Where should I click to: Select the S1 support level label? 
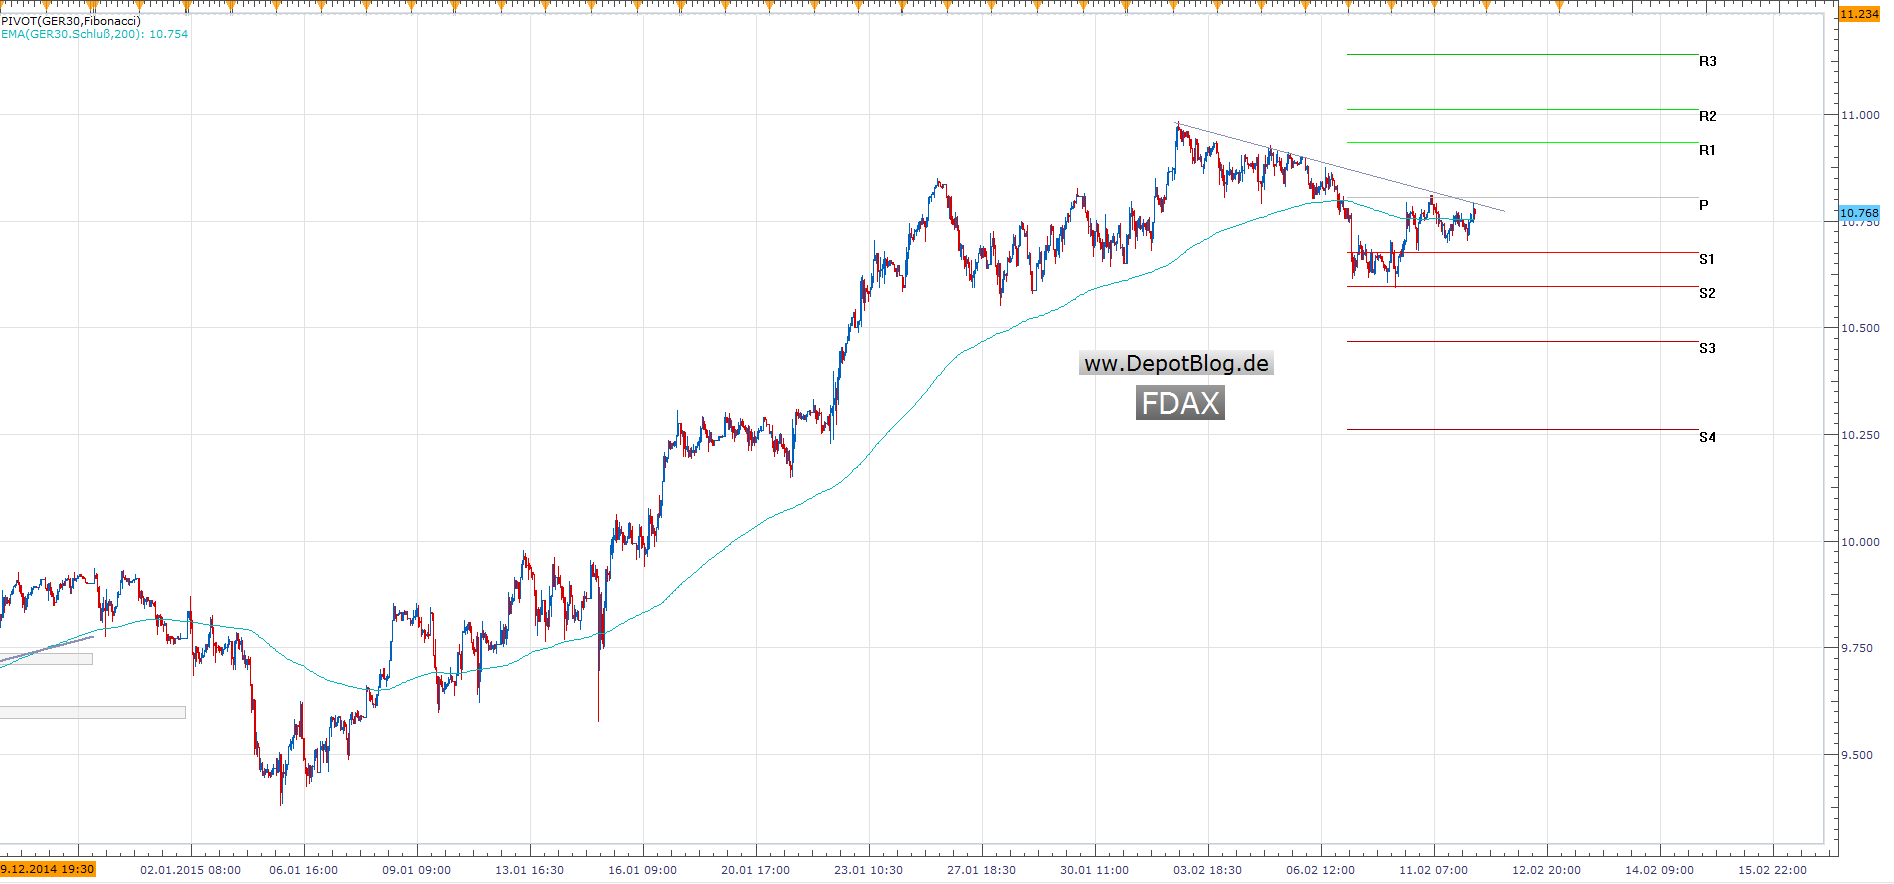coord(1706,260)
